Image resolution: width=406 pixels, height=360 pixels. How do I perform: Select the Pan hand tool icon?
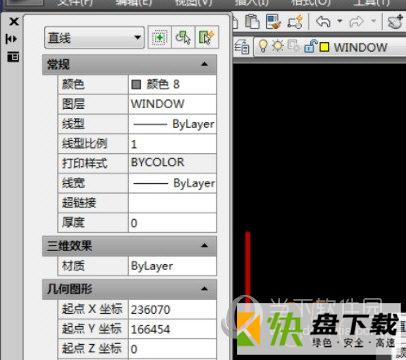pos(395,22)
